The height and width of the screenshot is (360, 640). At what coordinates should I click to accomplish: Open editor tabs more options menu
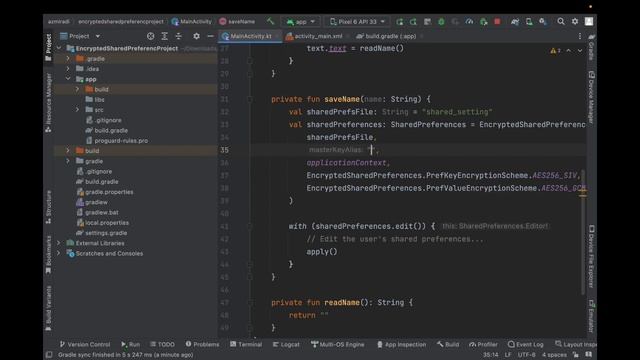[x=580, y=36]
